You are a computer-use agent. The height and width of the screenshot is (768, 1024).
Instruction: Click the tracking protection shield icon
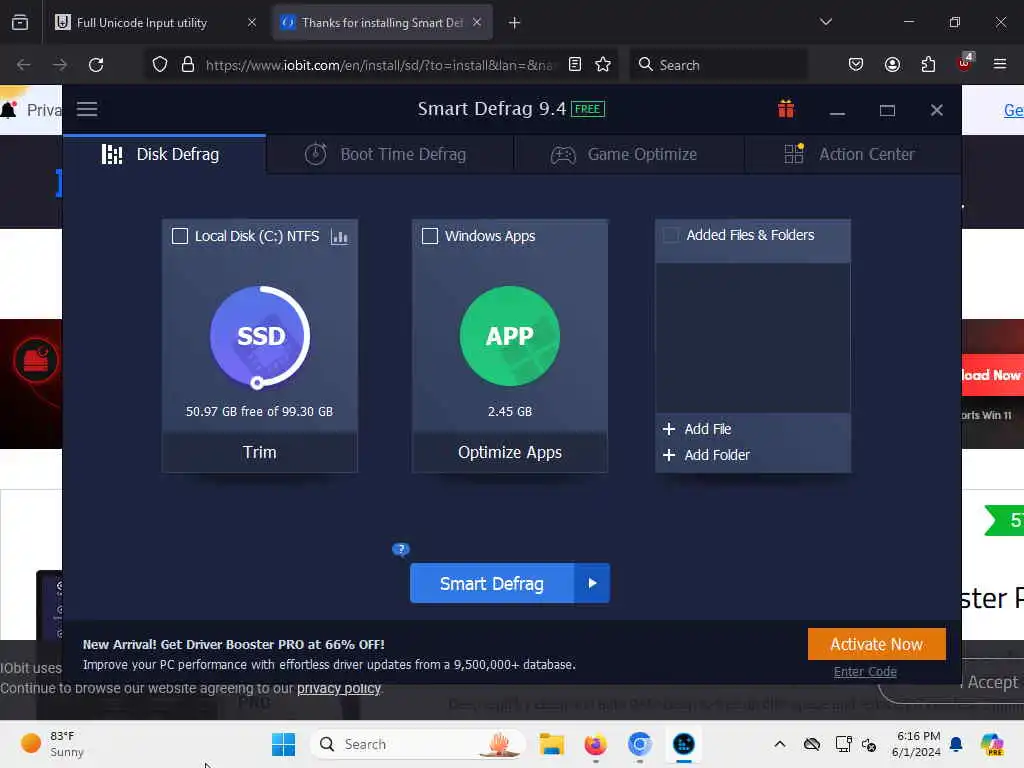pos(160,65)
